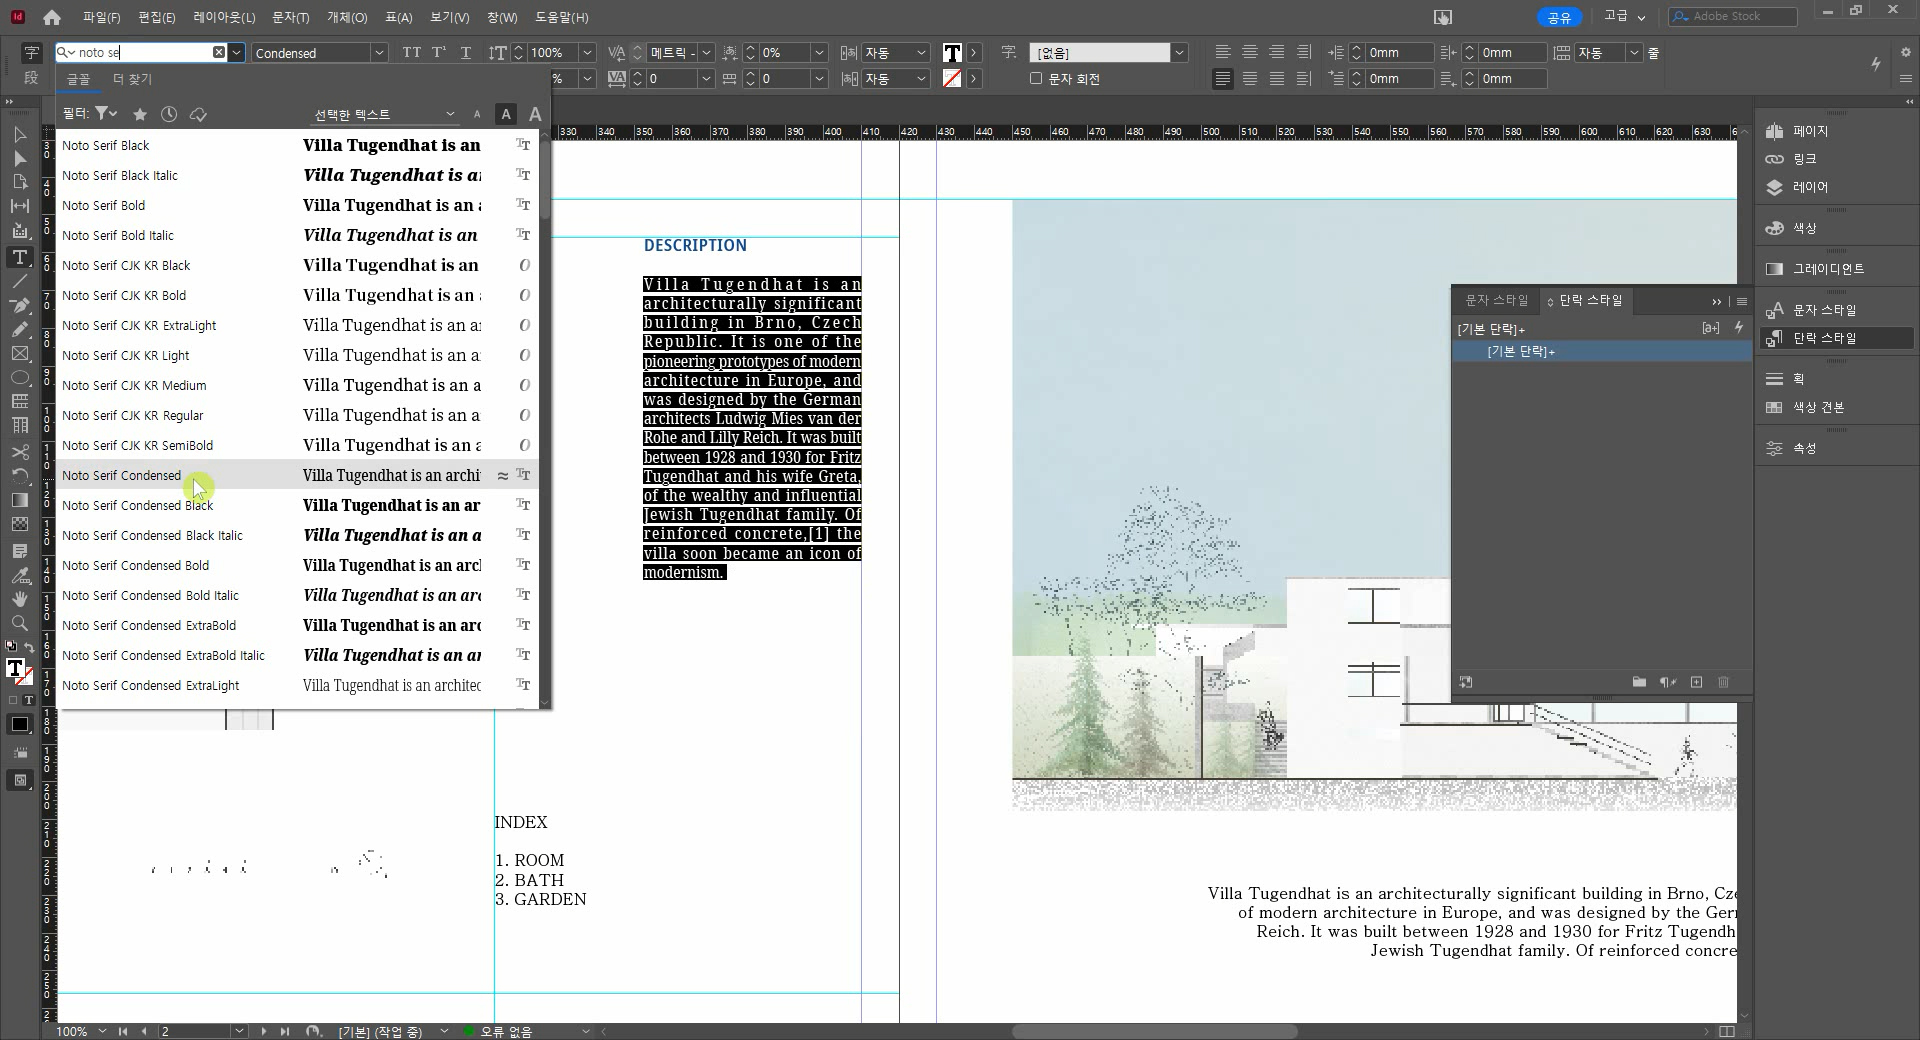Select the Pencil tool
1920x1040 pixels.
pos(19,329)
